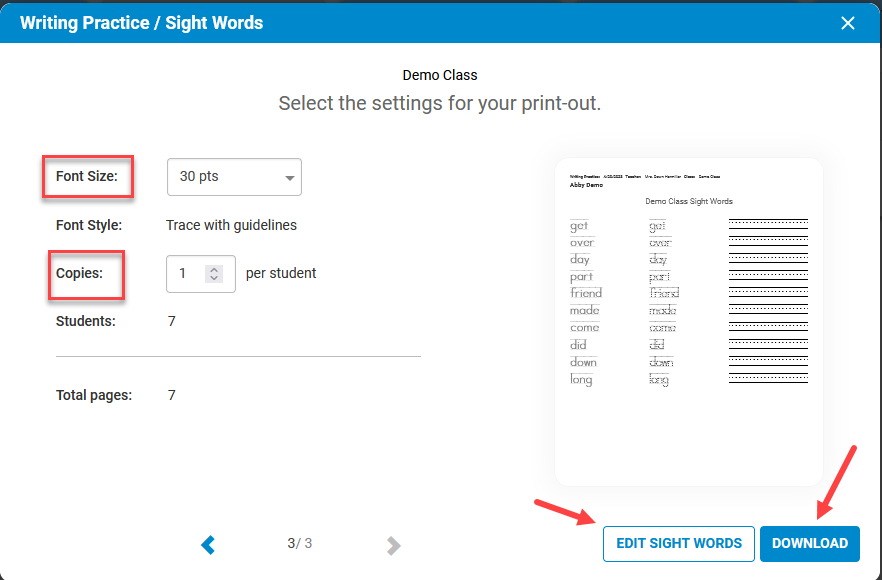Click the Copies label
The height and width of the screenshot is (580, 882).
click(79, 273)
